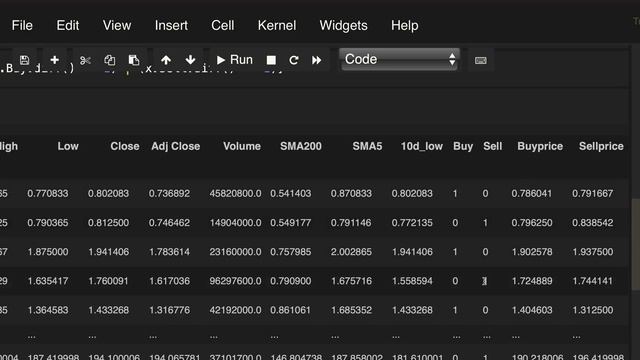Select Sellprice value 1.937500

click(593, 252)
